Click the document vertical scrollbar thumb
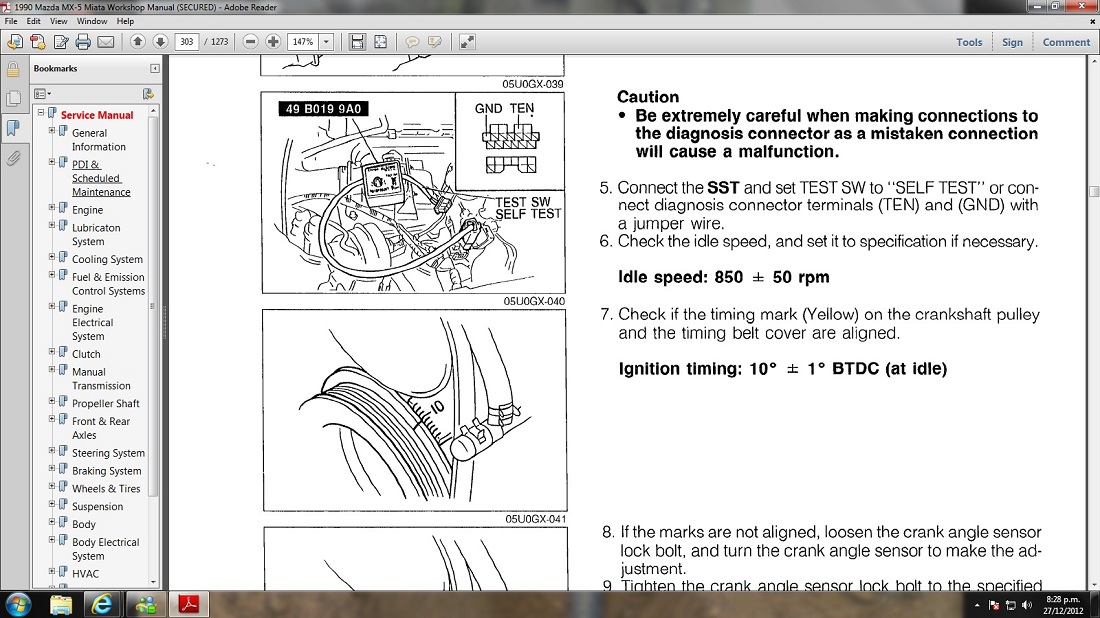The width and height of the screenshot is (1100, 618). pos(1094,191)
